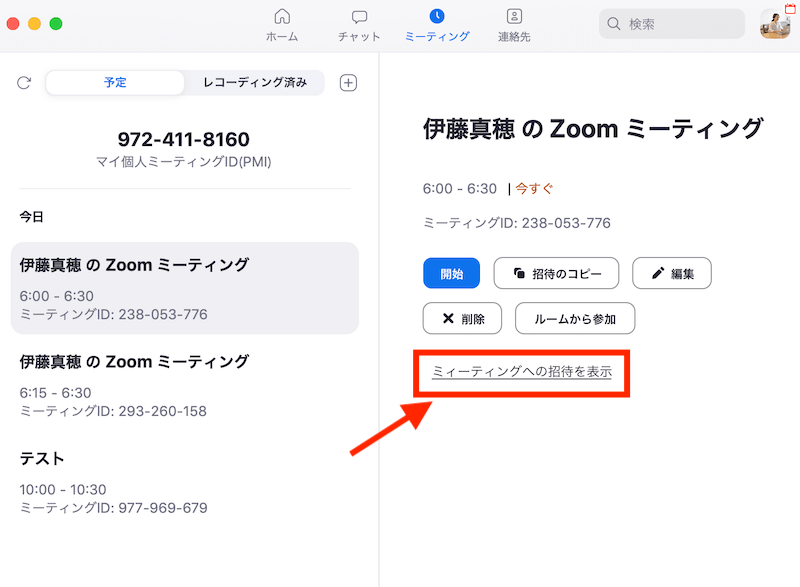Select the 予定 (Upcoming) segment
800x587 pixels.
pos(115,83)
